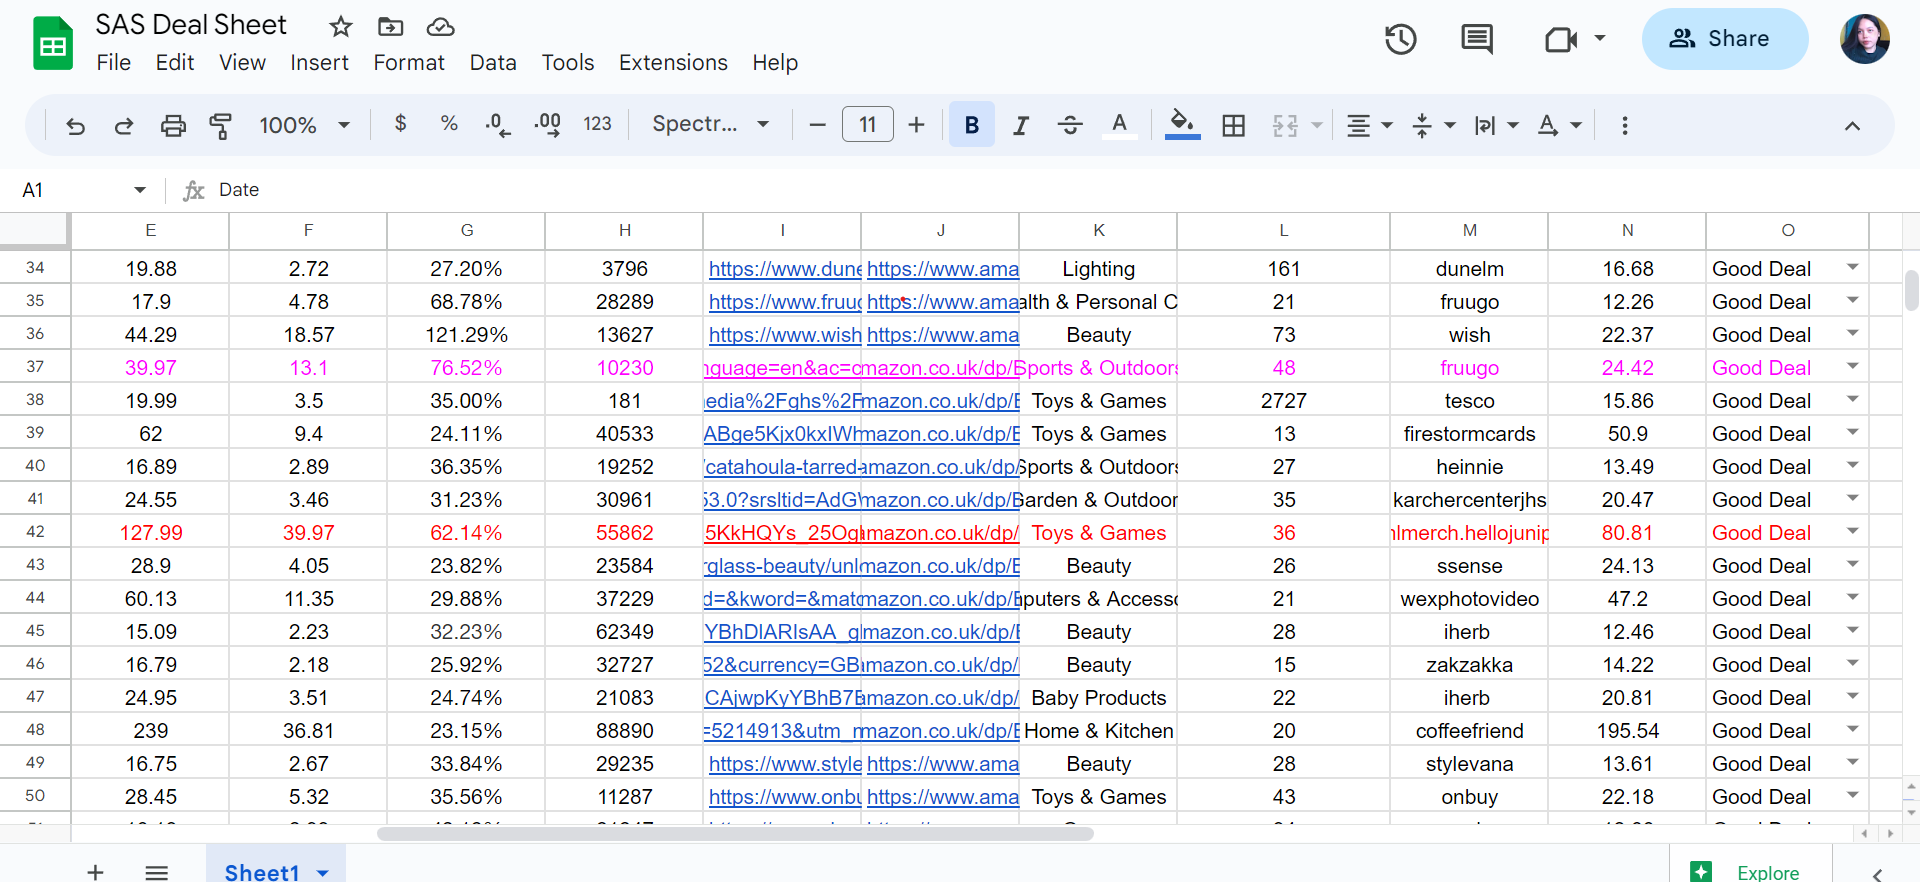Click the horizontal scrollbar thumb
This screenshot has width=1920, height=882.
click(735, 833)
